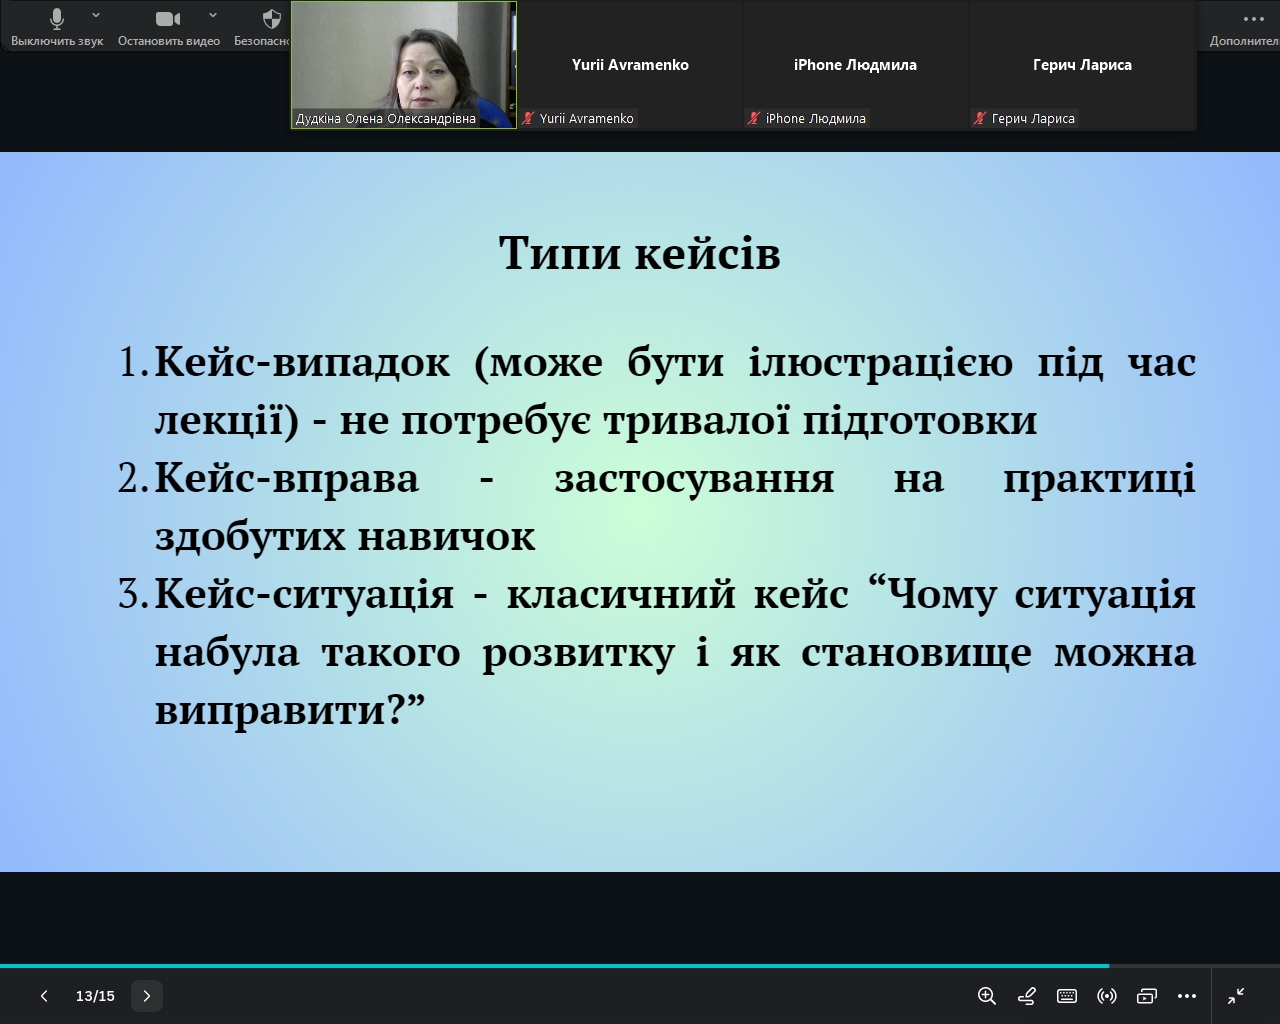Select iPhone Людмила participant tile
The width and height of the screenshot is (1280, 1024).
coord(855,65)
